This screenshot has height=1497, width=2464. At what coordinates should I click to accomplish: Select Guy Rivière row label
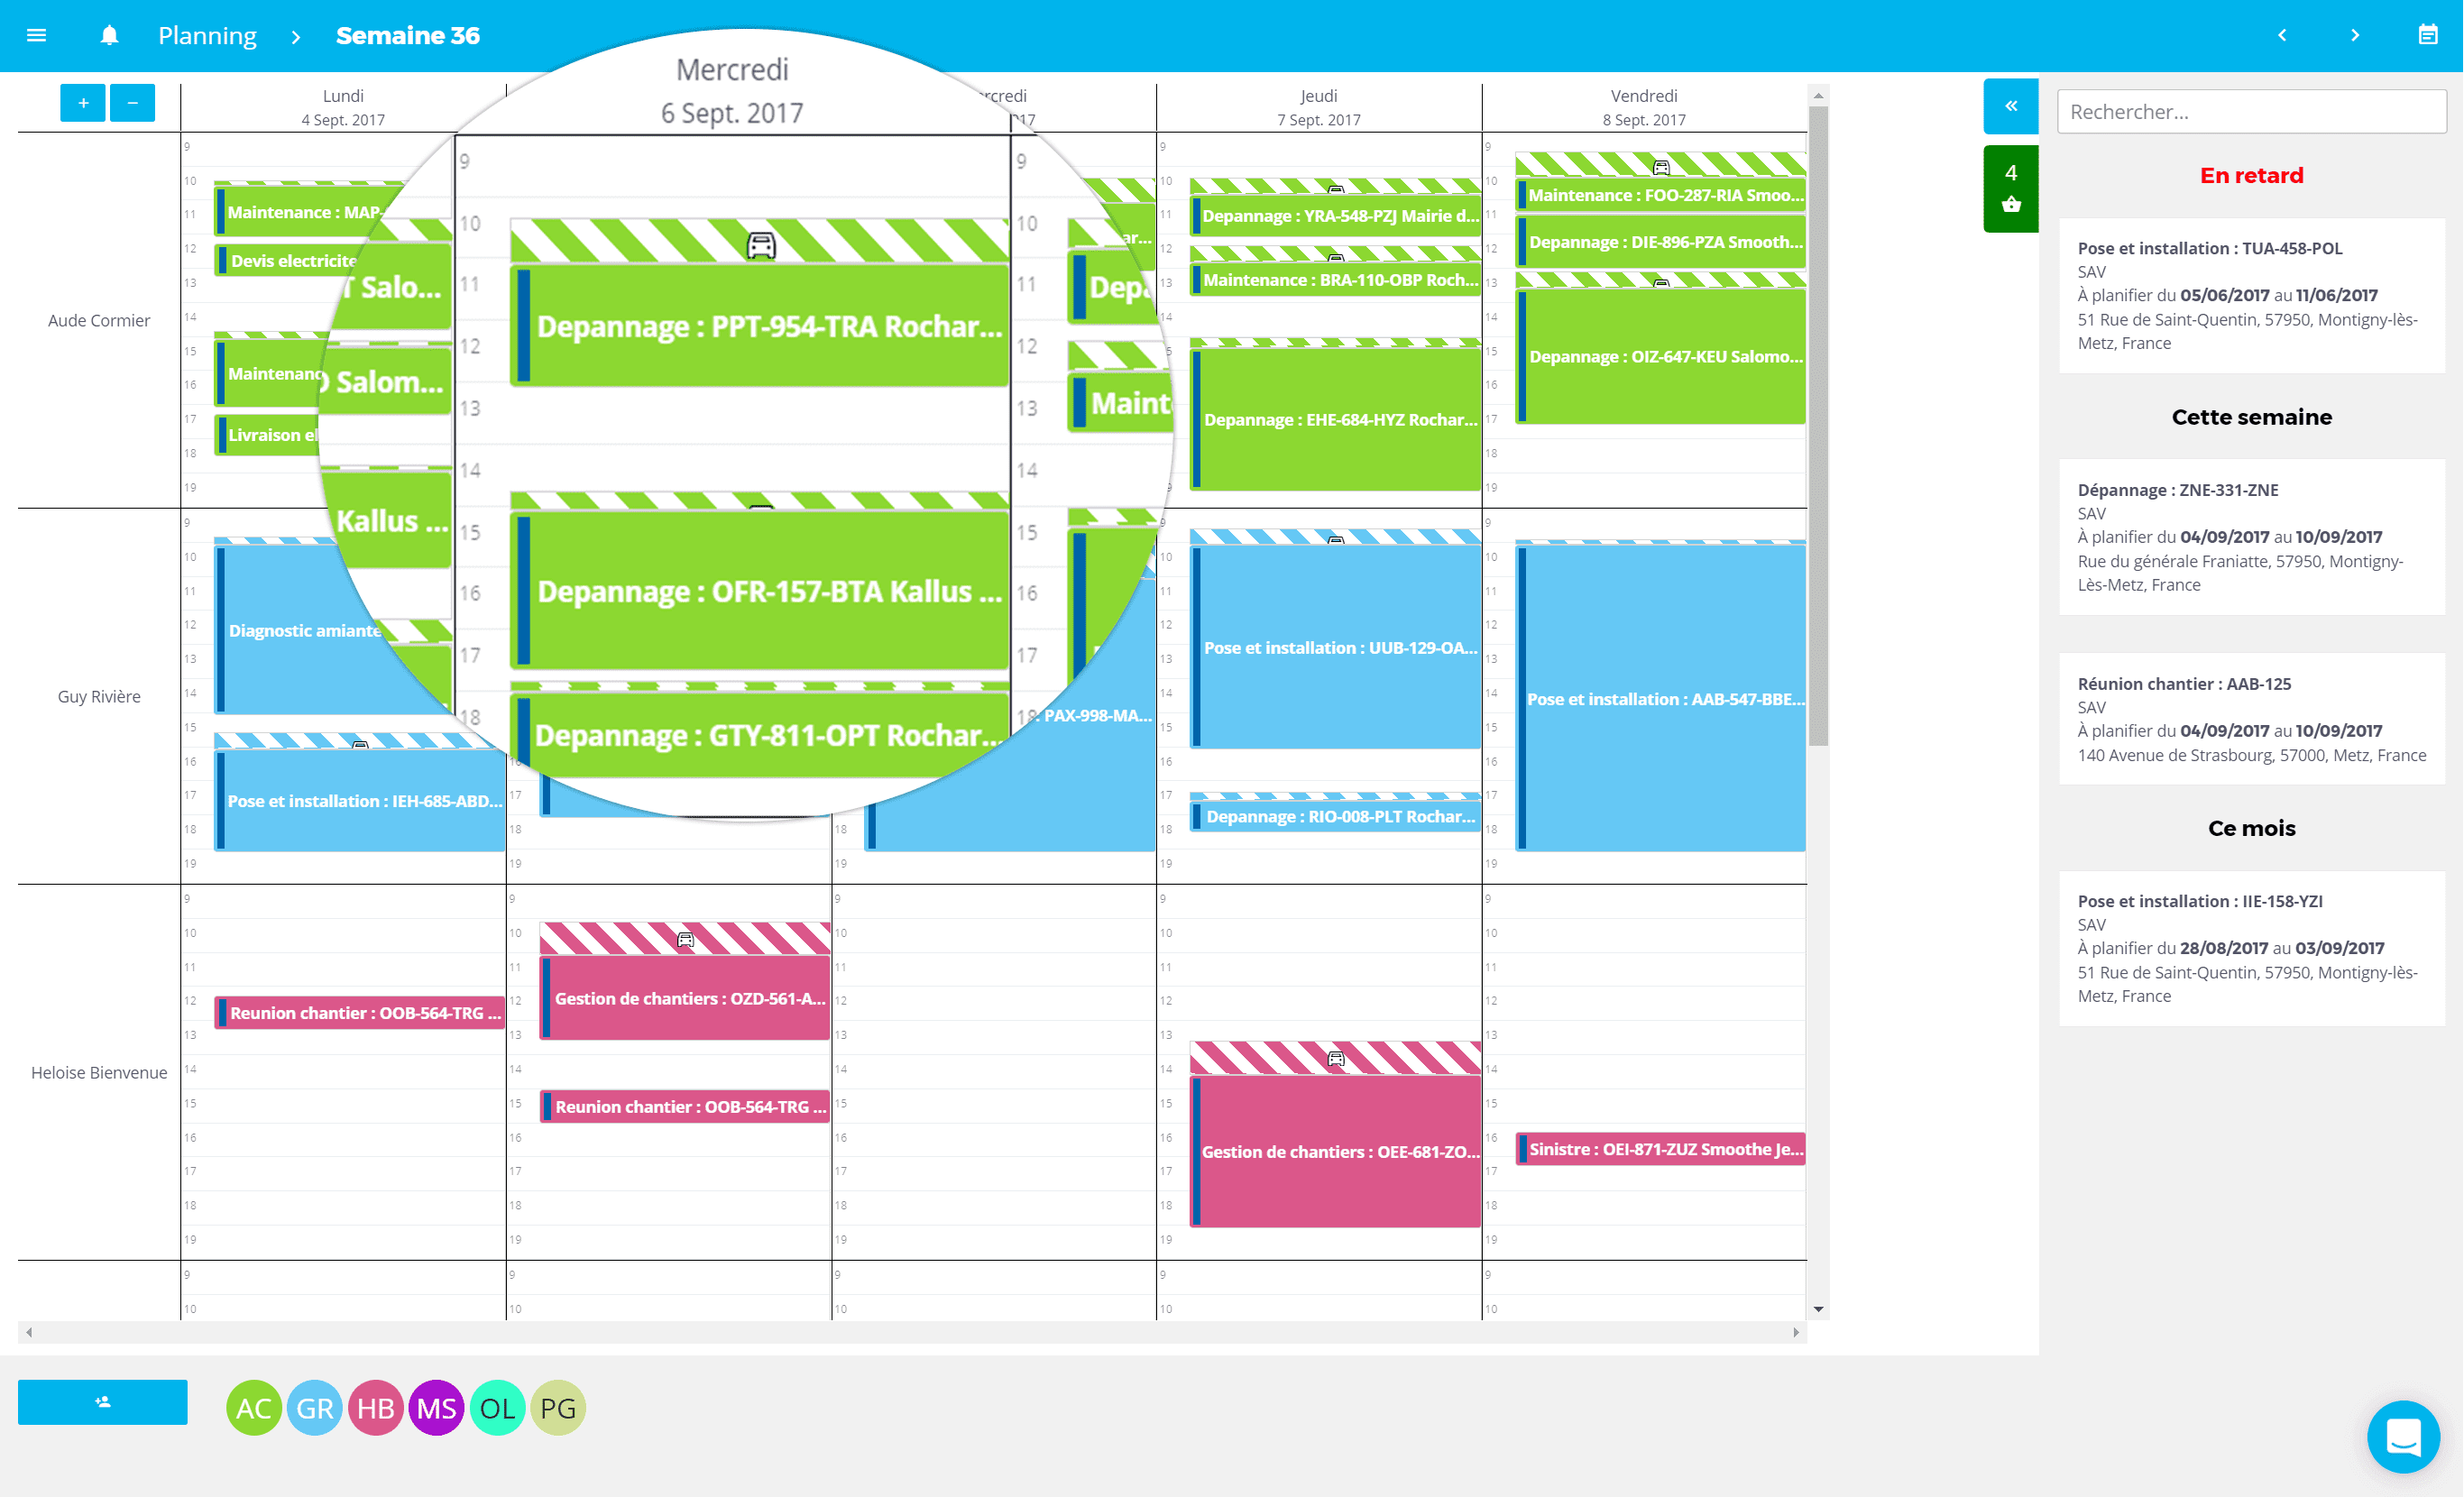click(x=99, y=696)
